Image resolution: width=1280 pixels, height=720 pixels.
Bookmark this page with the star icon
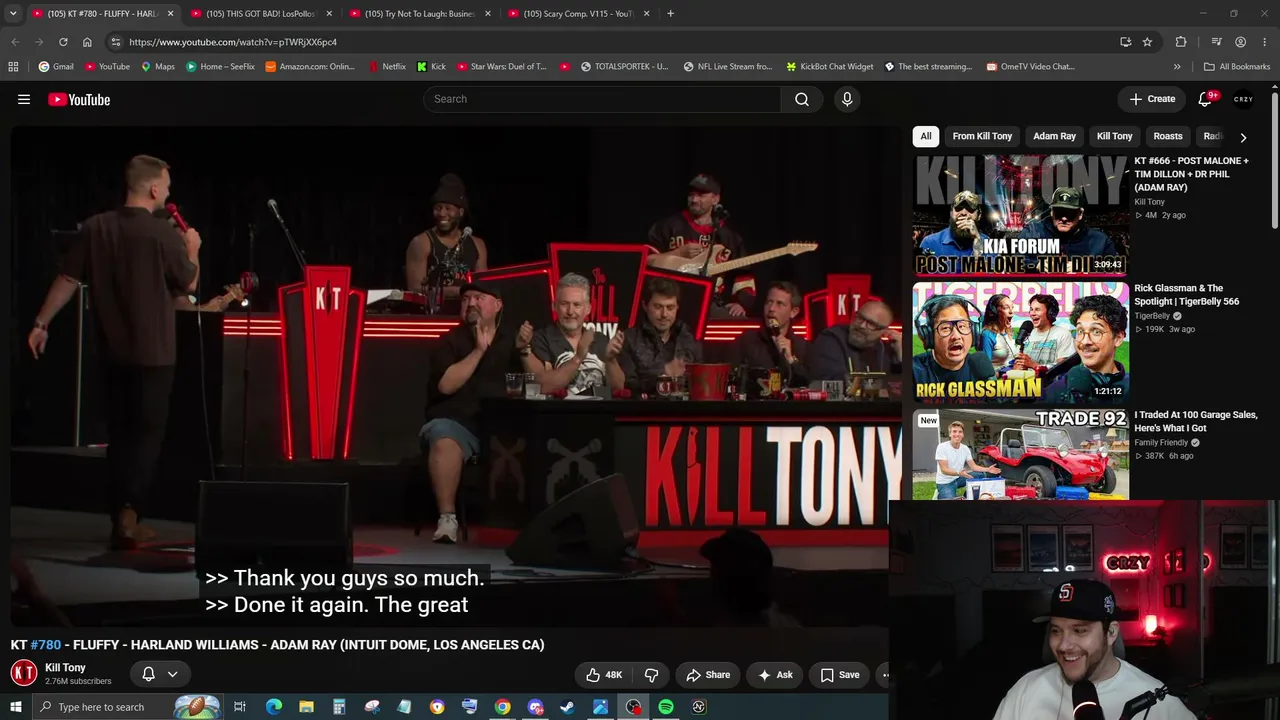pos(1147,42)
